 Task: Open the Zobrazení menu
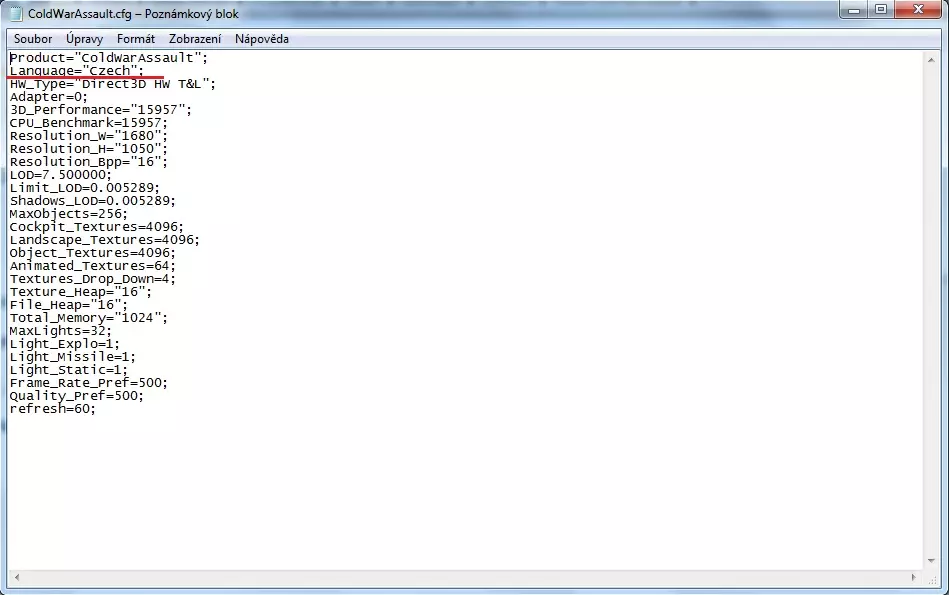coord(195,39)
